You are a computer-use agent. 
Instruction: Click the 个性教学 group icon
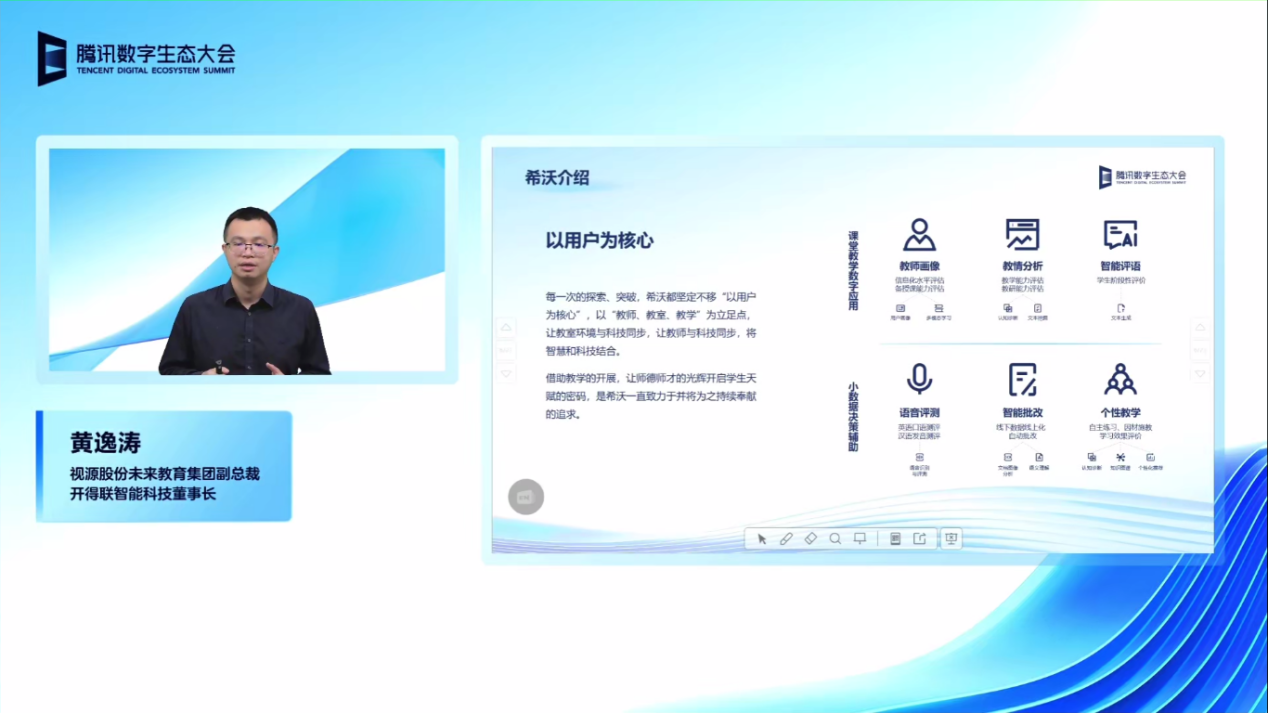point(1120,380)
